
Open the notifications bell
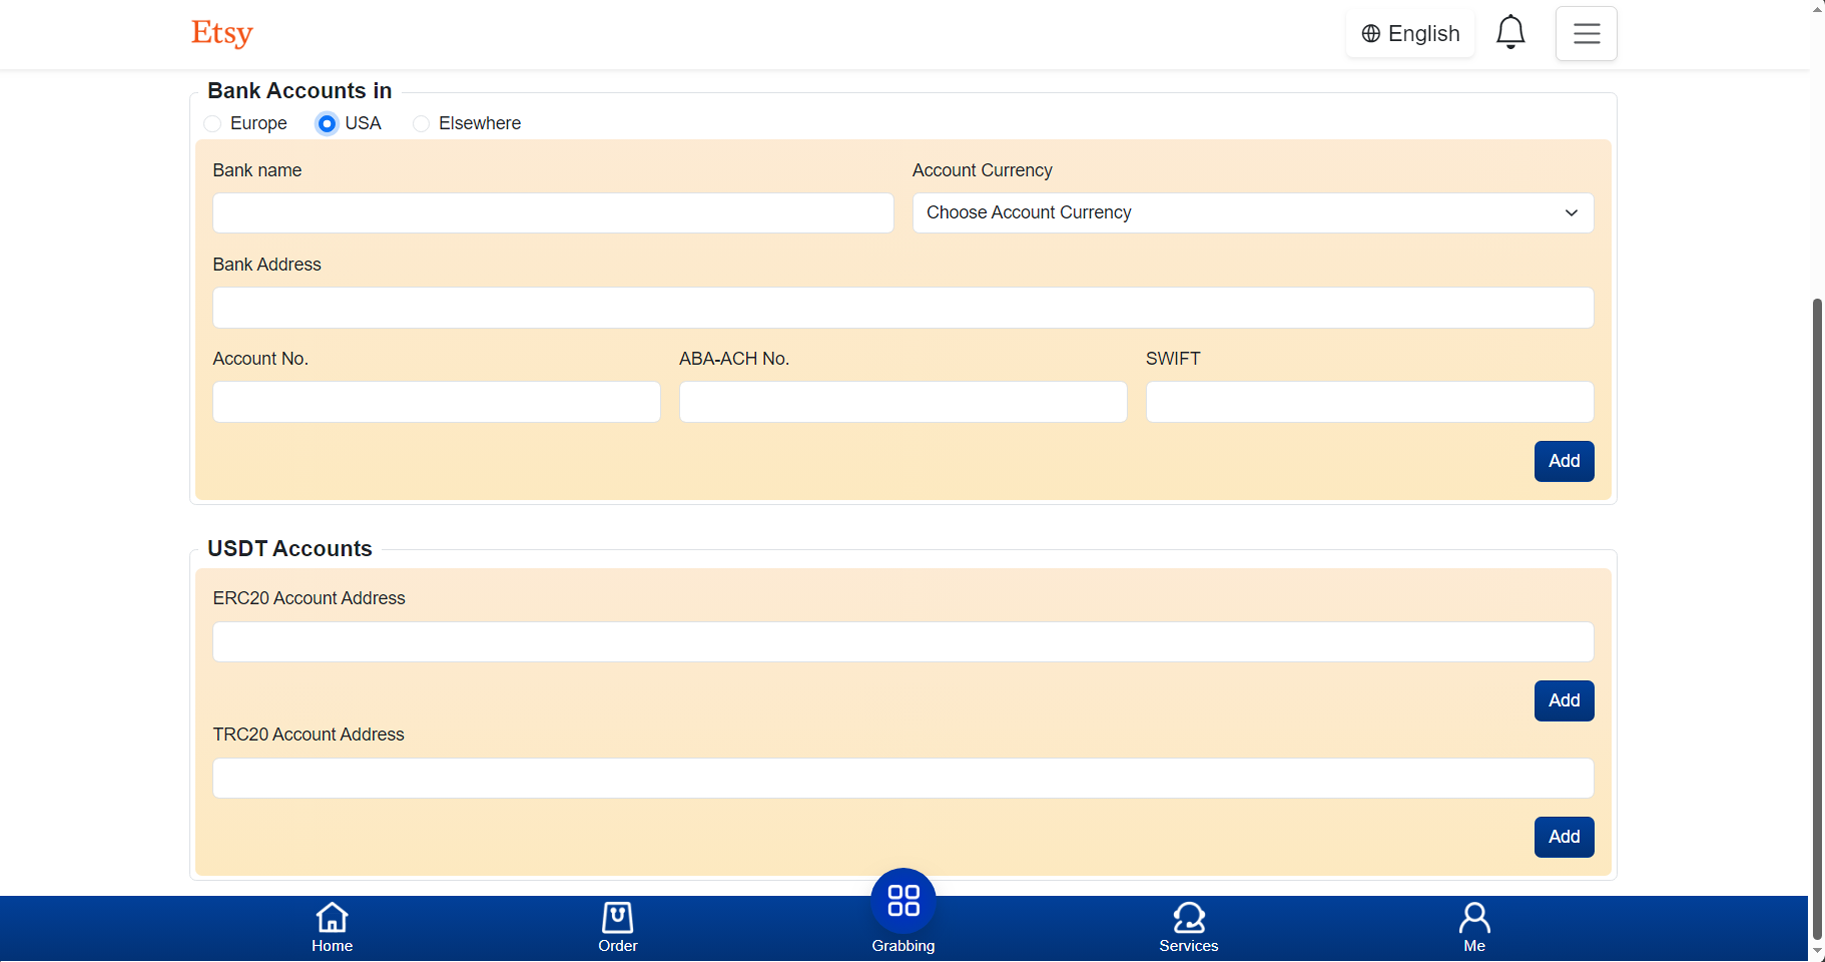[x=1510, y=33]
